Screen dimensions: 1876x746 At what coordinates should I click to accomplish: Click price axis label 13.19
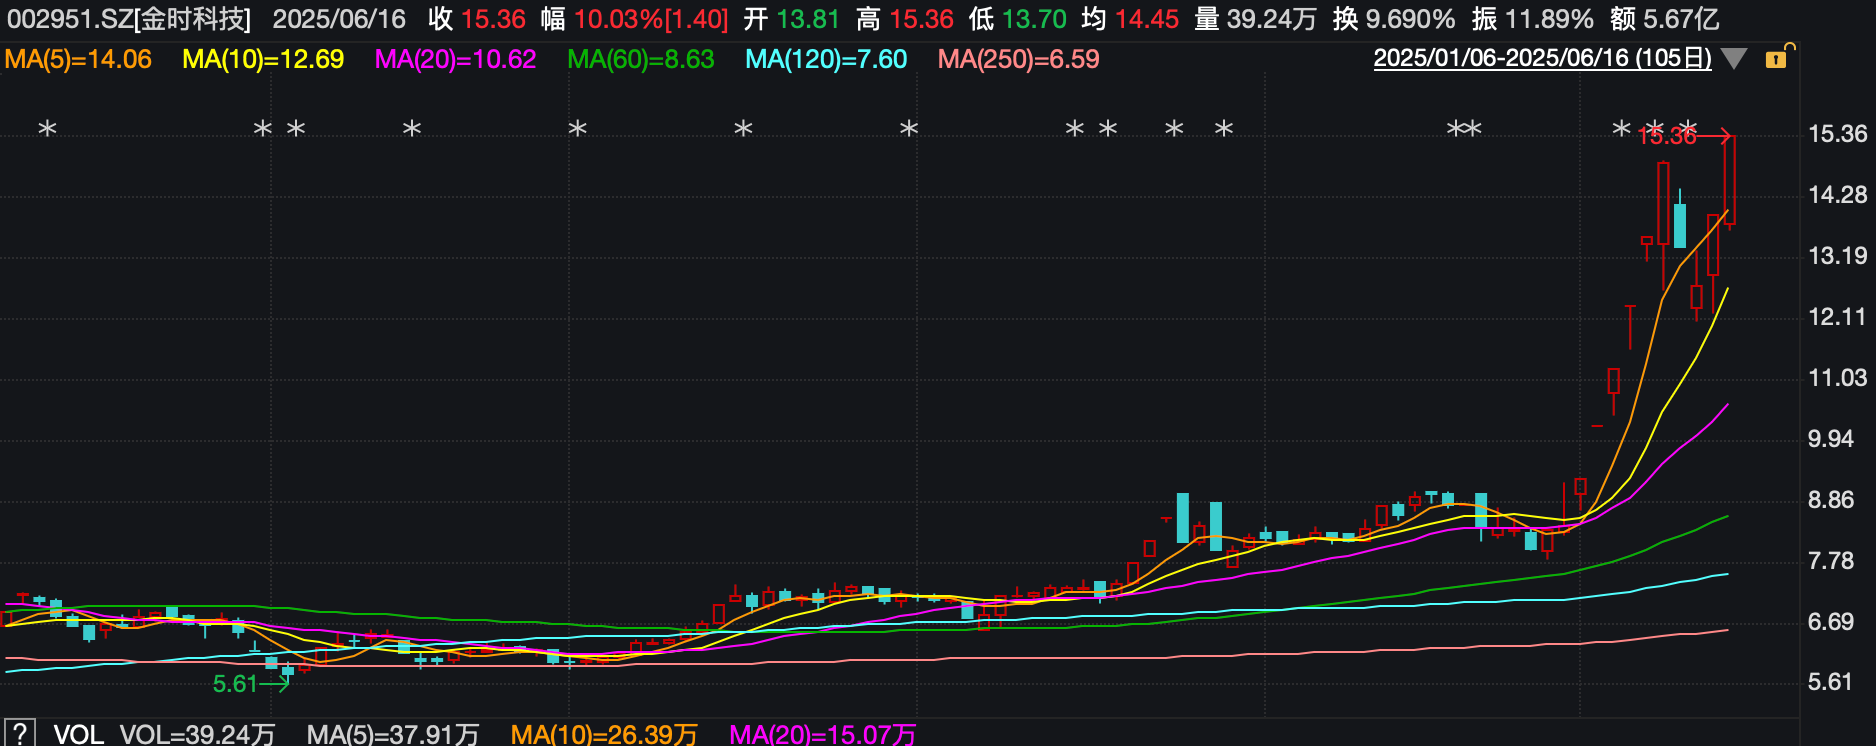1838,256
